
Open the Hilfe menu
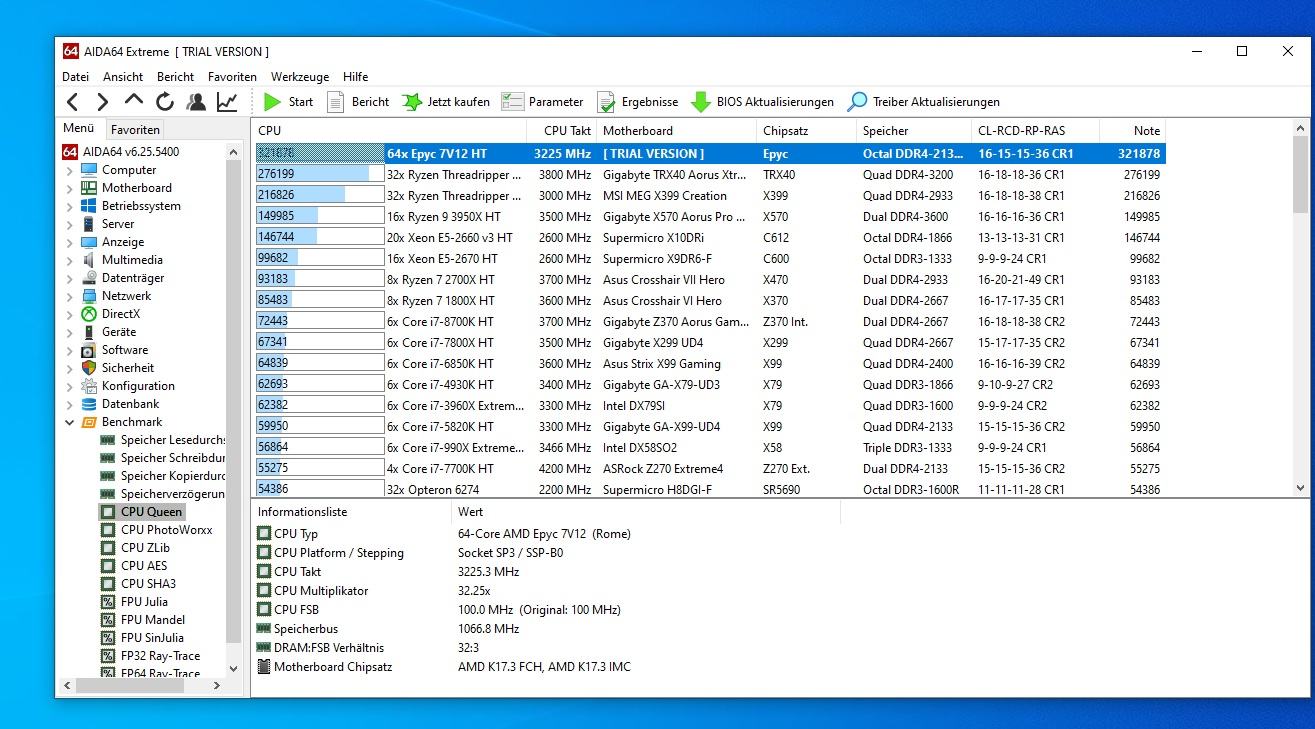tap(355, 77)
